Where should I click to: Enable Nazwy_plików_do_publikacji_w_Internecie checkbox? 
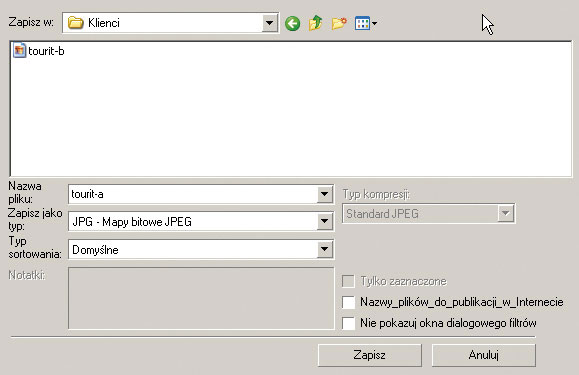(x=348, y=302)
